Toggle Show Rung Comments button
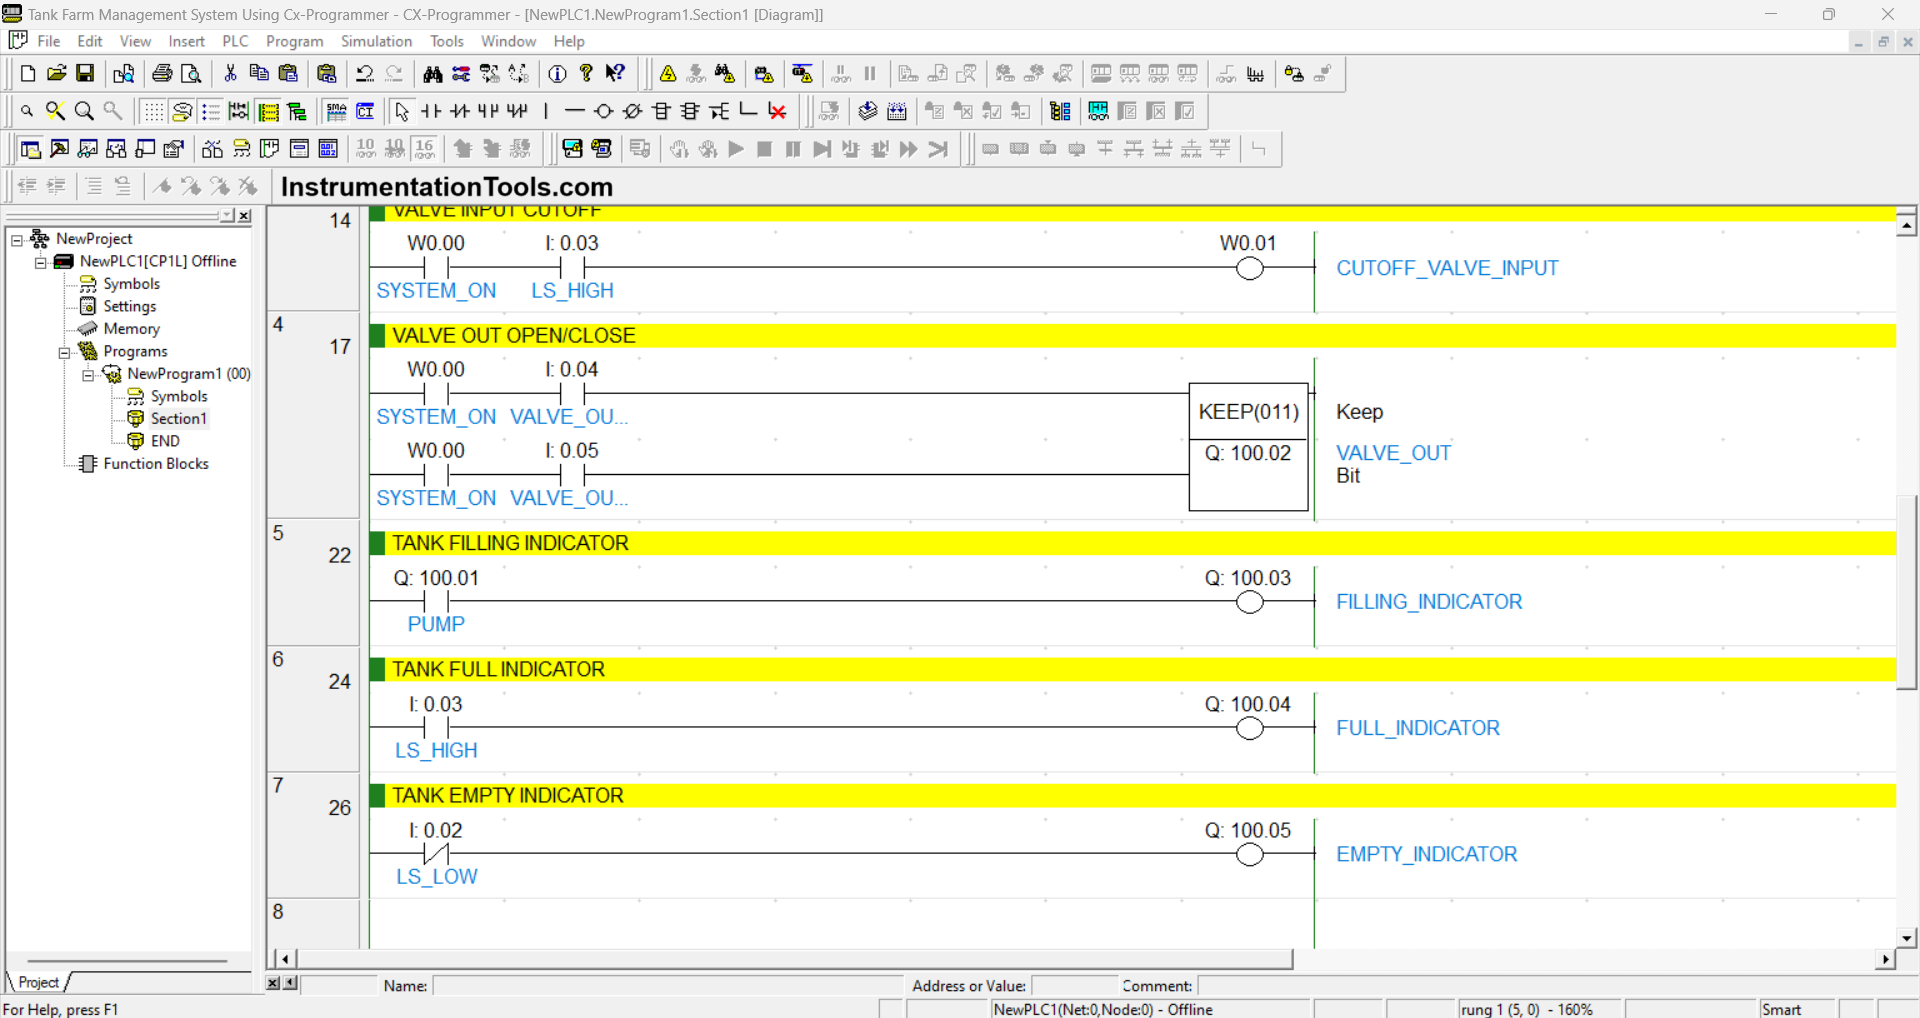This screenshot has width=1920, height=1018. pos(181,111)
